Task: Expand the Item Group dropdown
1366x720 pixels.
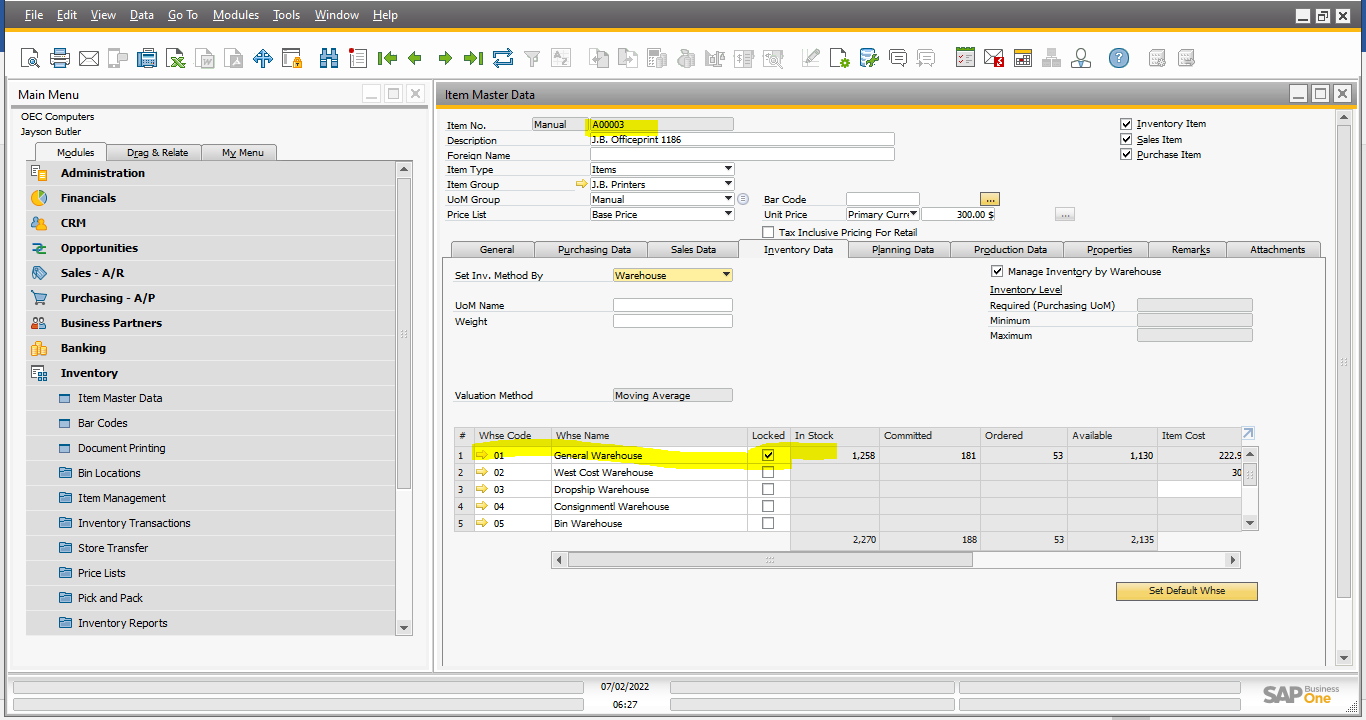Action: pos(728,184)
